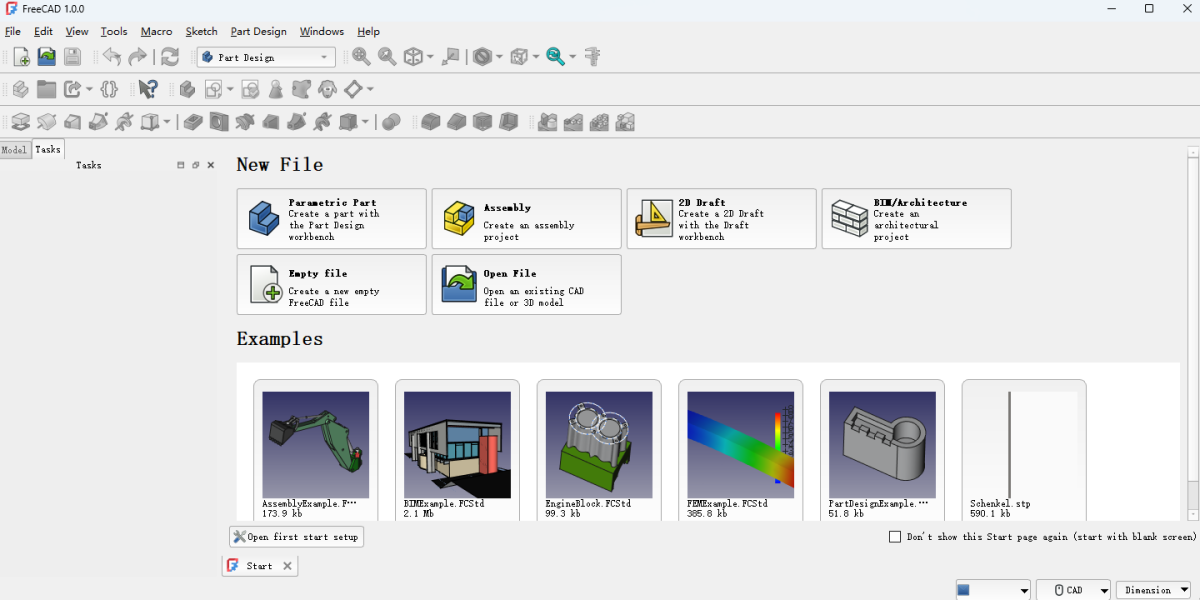Viewport: 1200px width, 600px height.
Task: Open the Part Design workbench dropdown
Action: click(x=266, y=57)
